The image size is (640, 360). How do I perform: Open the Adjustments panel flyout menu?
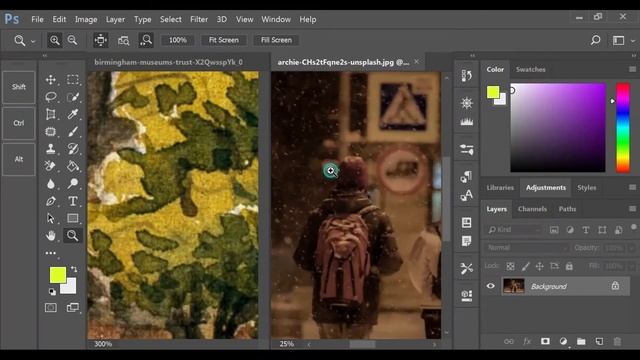tap(632, 187)
